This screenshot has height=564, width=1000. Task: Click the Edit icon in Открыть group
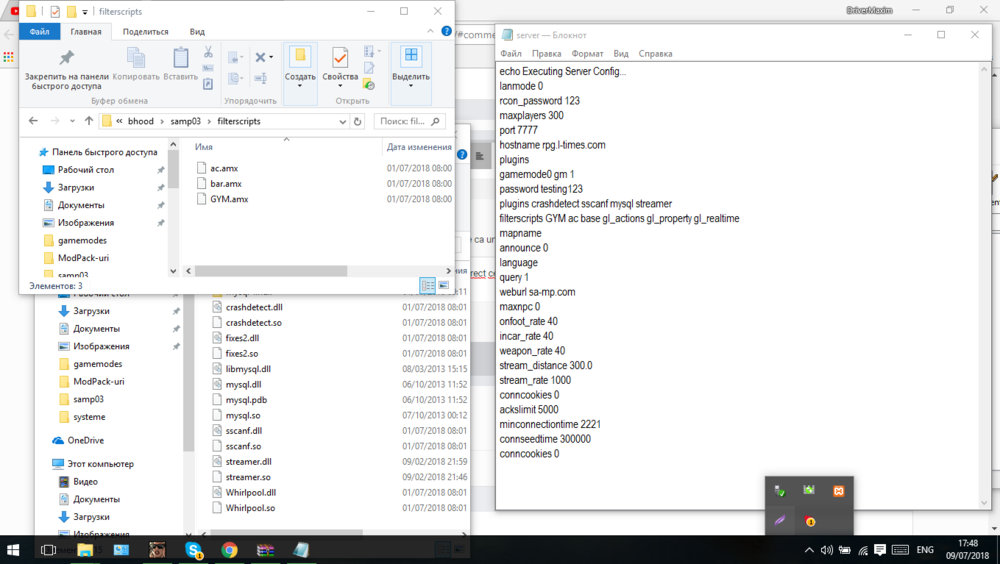pos(369,68)
